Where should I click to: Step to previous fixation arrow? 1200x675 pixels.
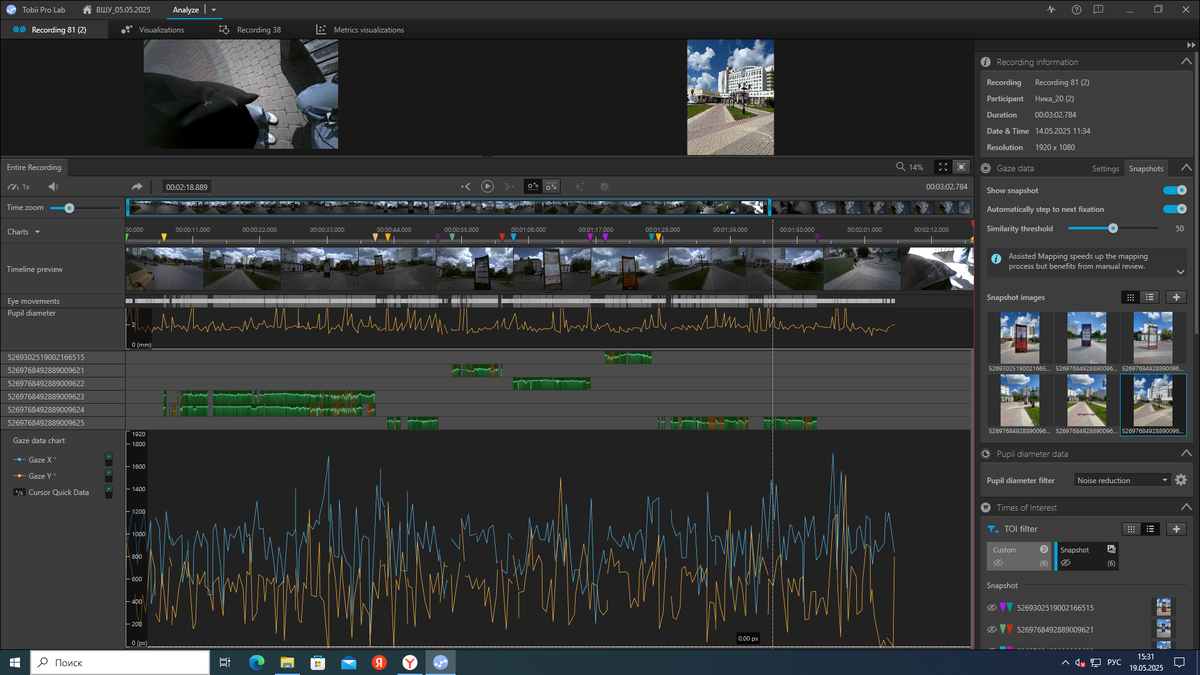[x=465, y=187]
